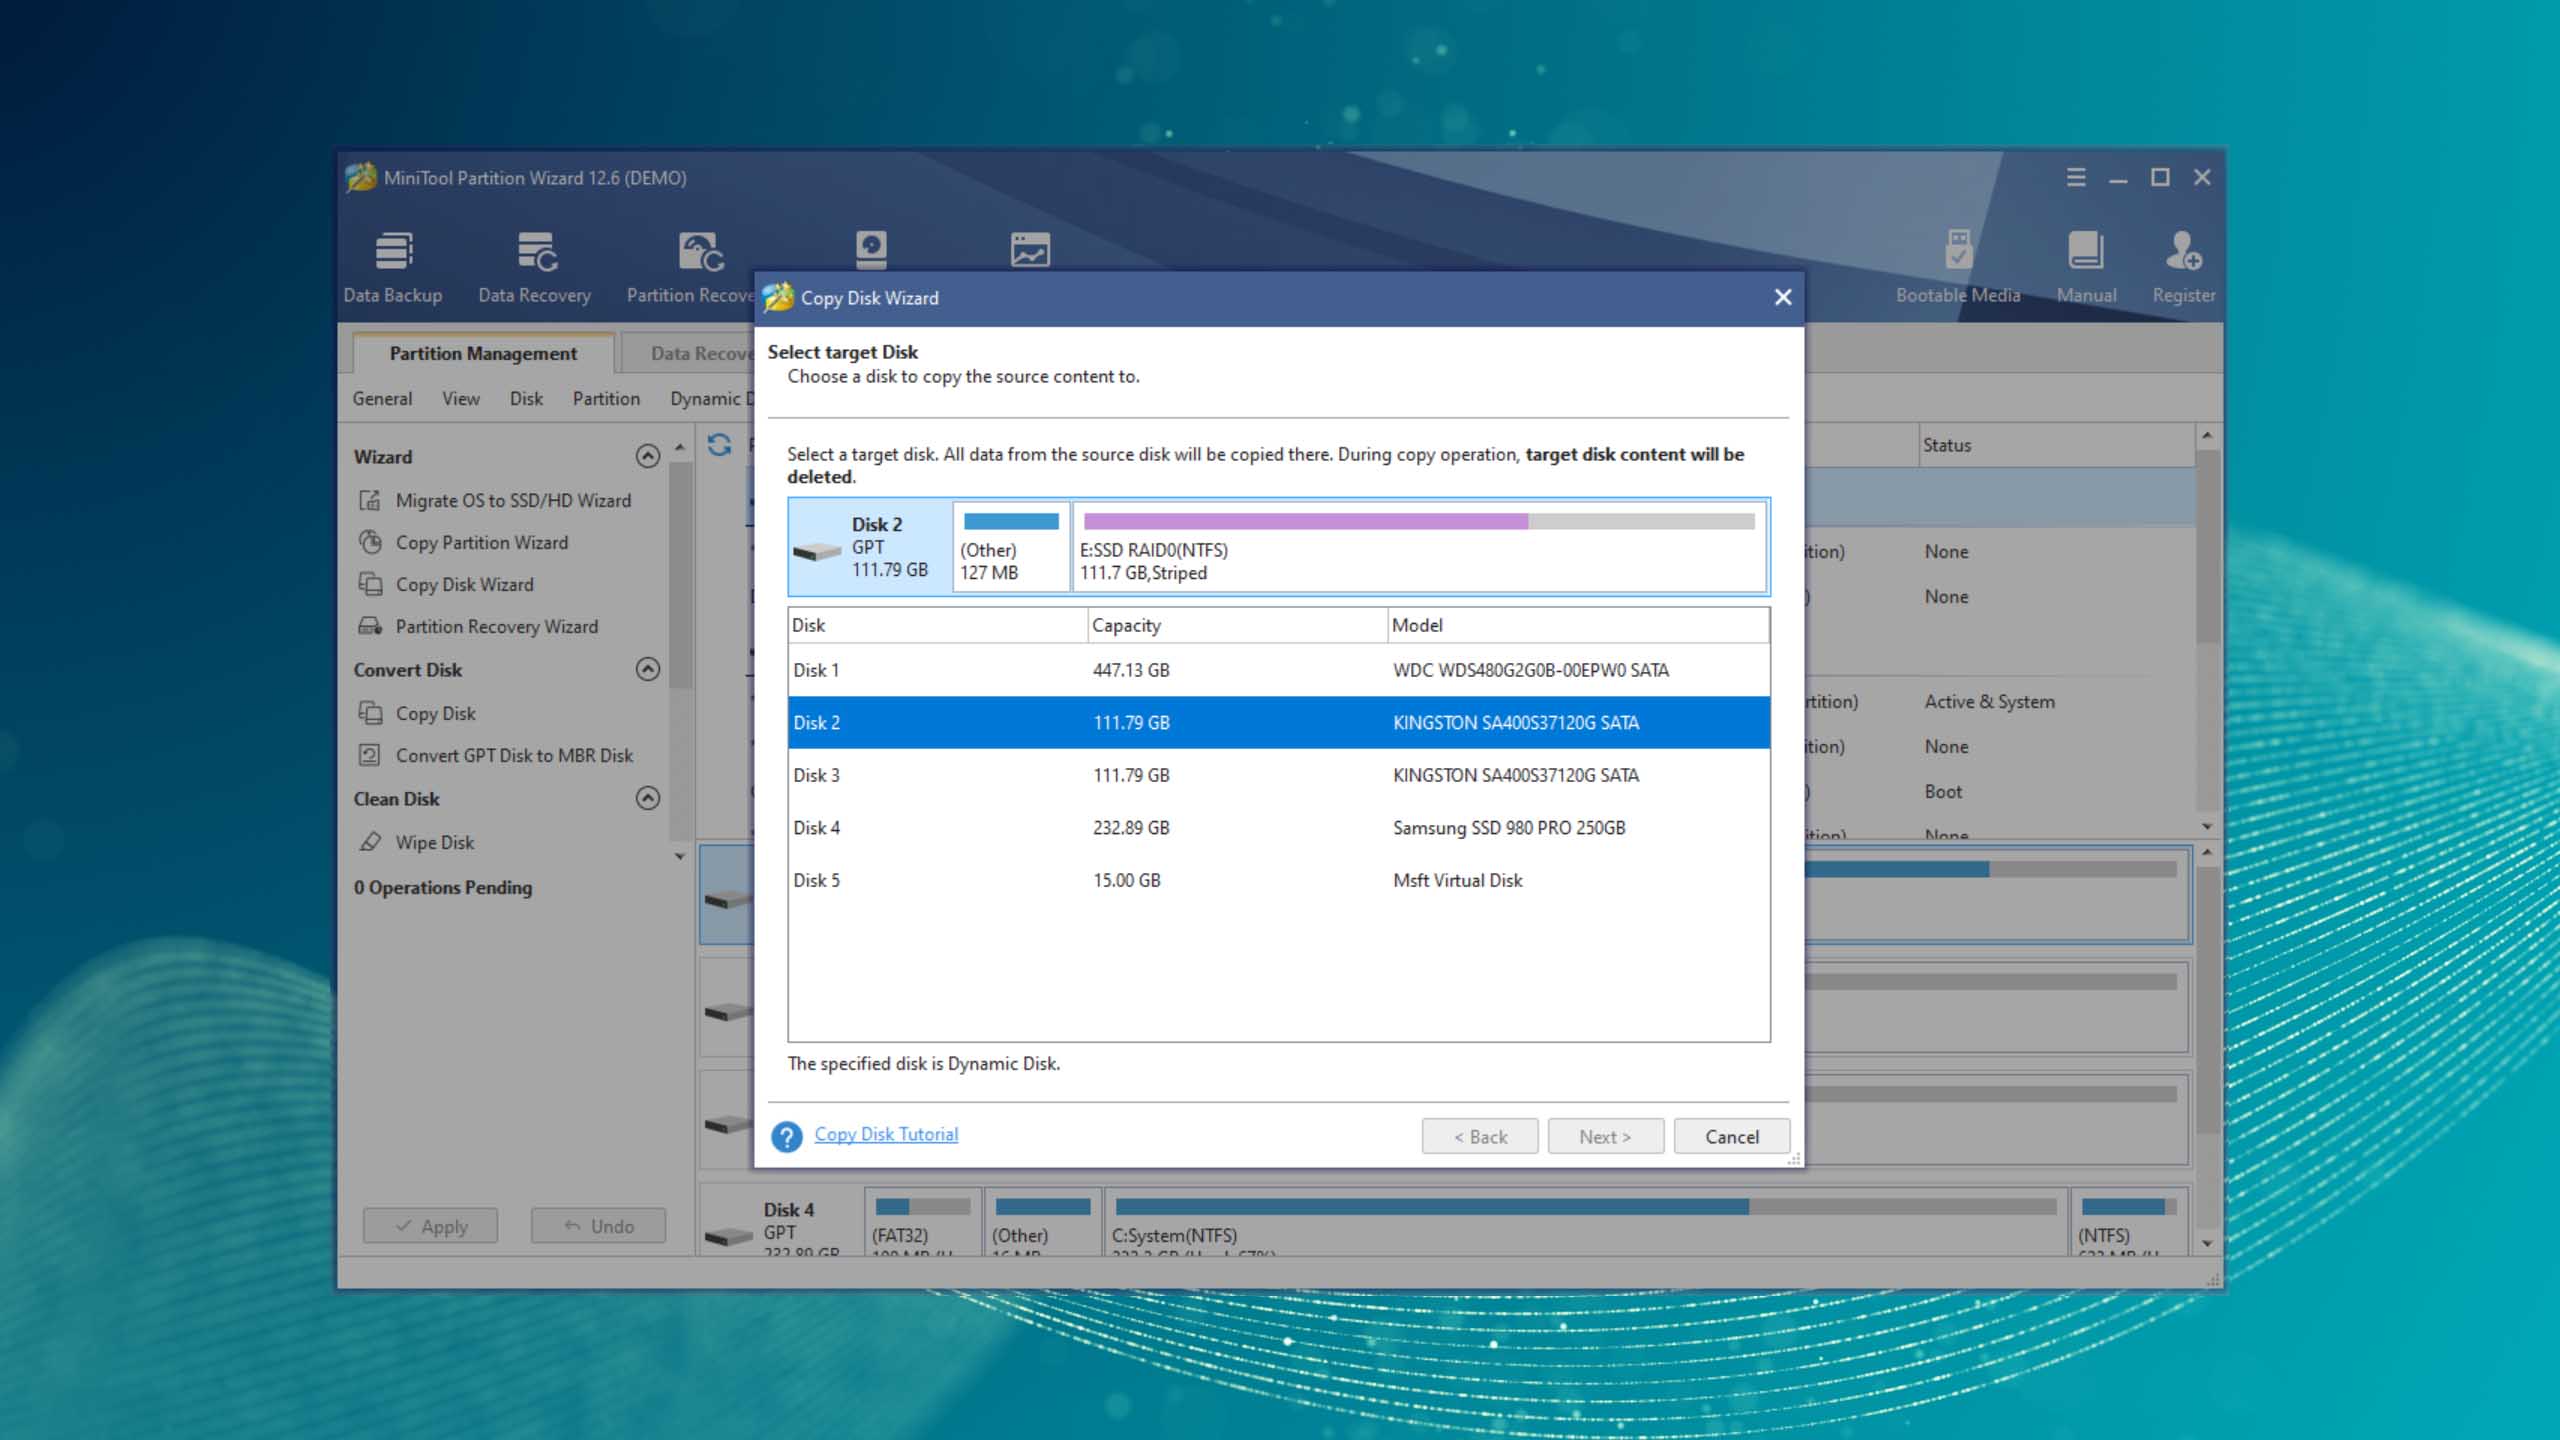Click the Register icon

(x=2183, y=267)
